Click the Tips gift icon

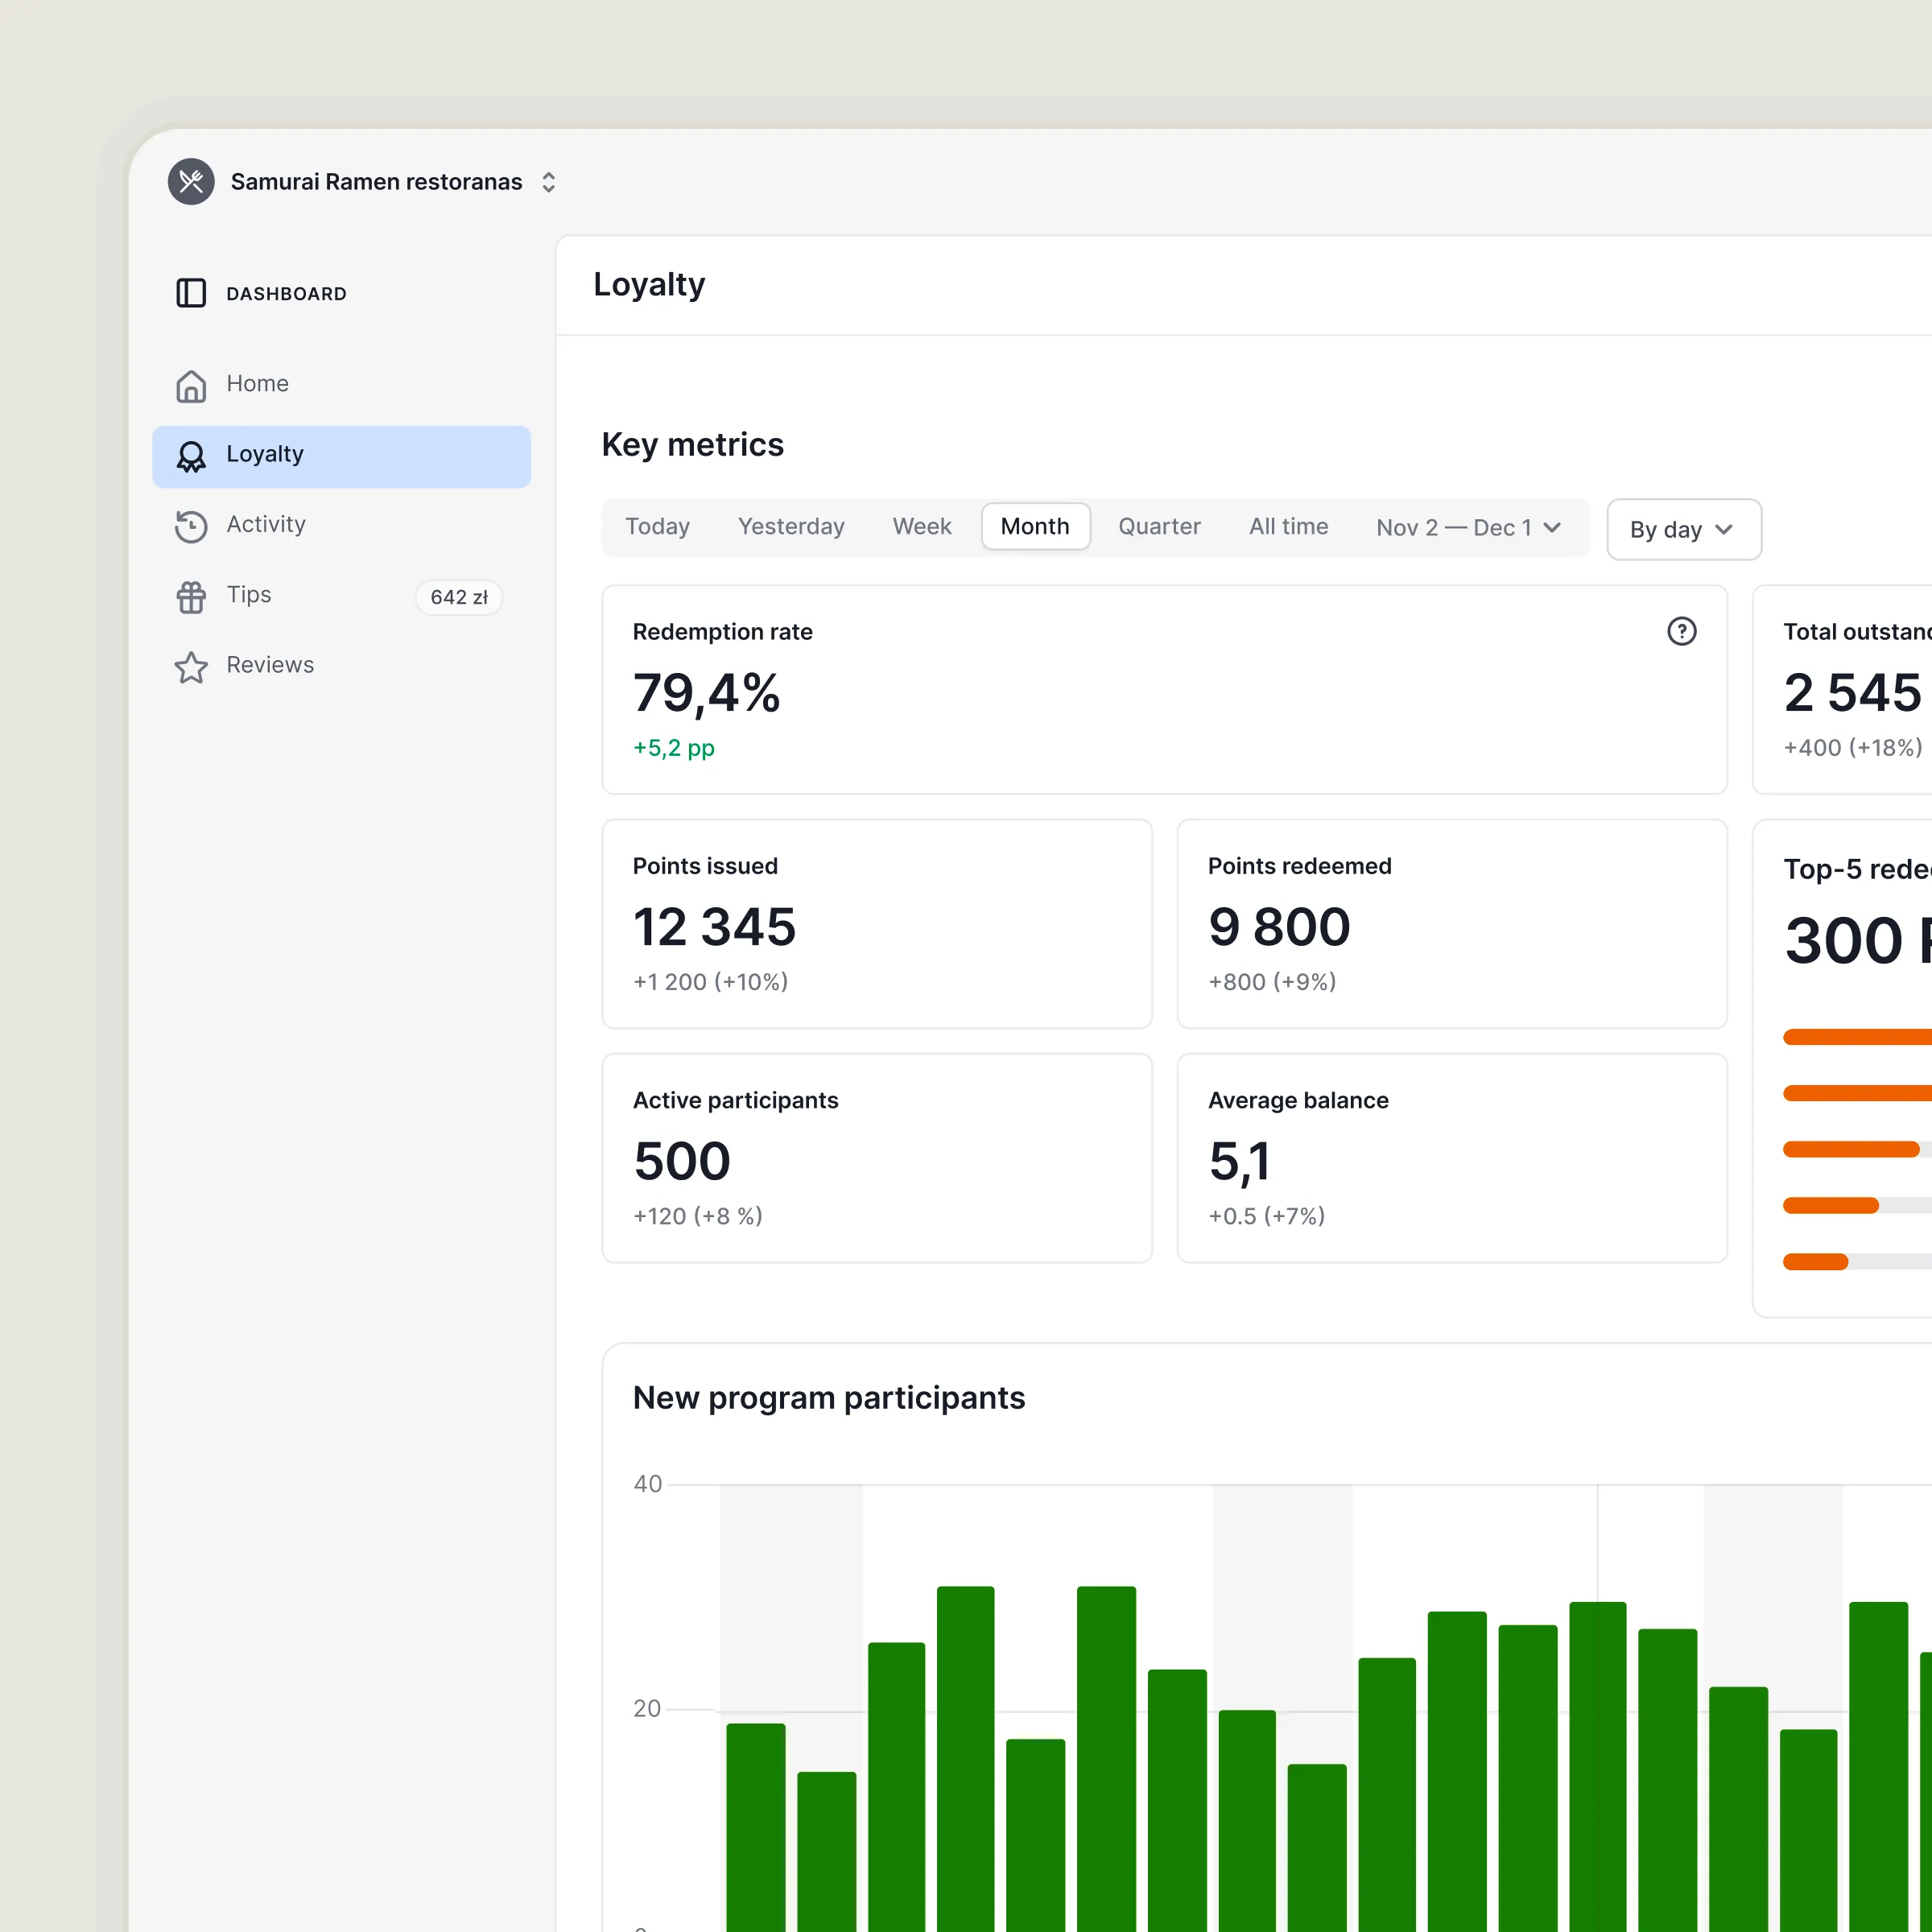(x=191, y=597)
